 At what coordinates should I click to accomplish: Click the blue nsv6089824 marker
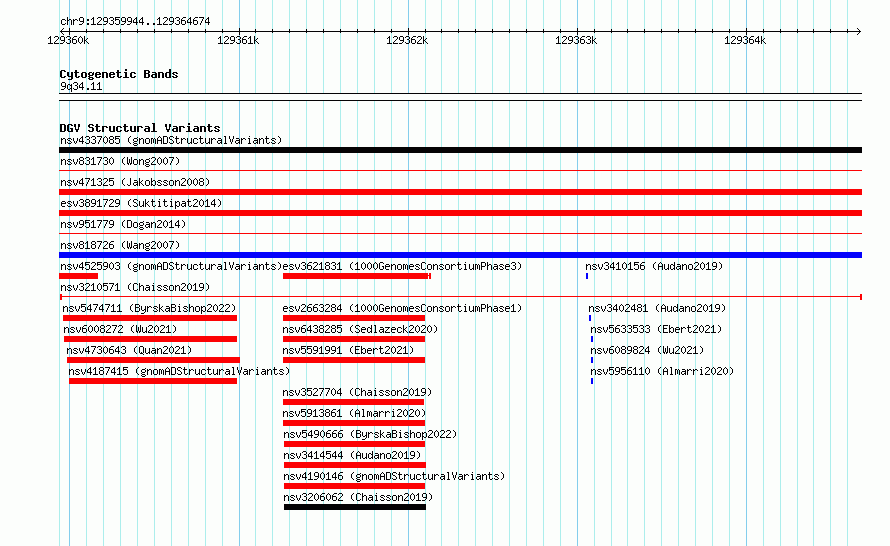[x=592, y=360]
